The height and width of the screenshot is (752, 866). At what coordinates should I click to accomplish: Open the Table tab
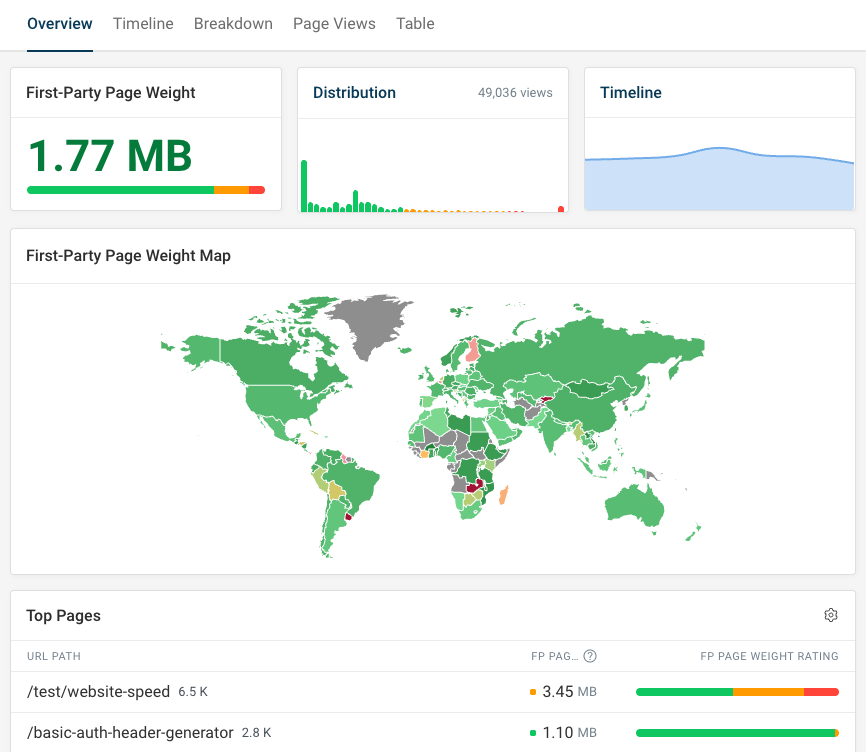pos(415,23)
